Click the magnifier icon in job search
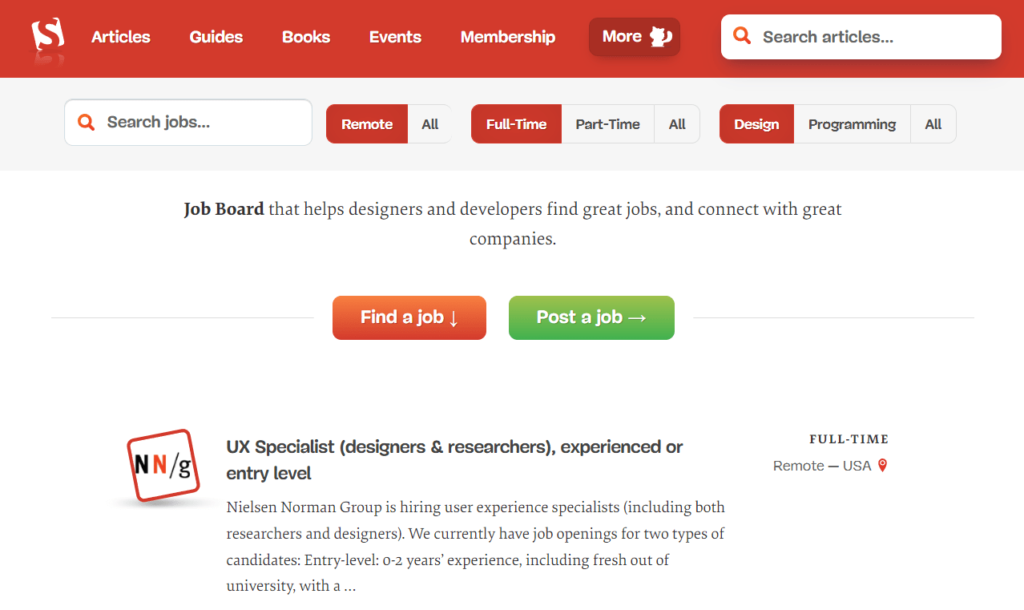The image size is (1024, 610). 86,122
